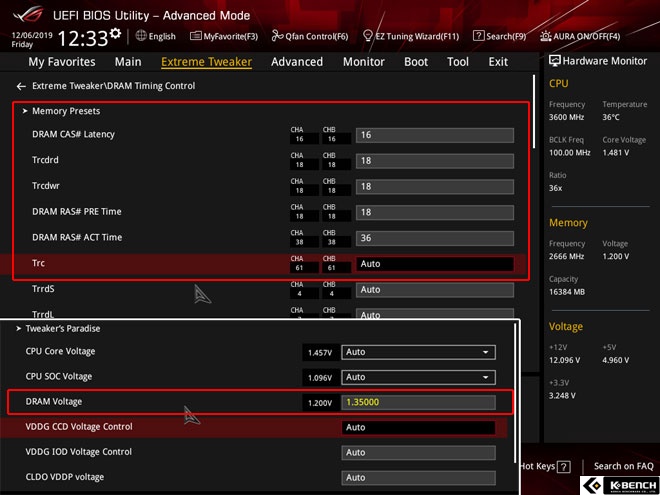Click the back arrow beside the DRAM Timing Control path
660x495 pixels.
[21, 86]
